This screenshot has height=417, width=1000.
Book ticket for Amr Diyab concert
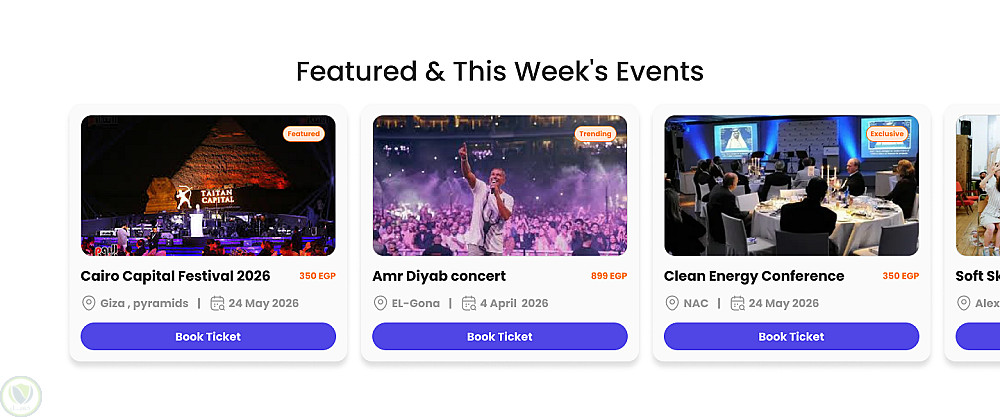point(500,337)
